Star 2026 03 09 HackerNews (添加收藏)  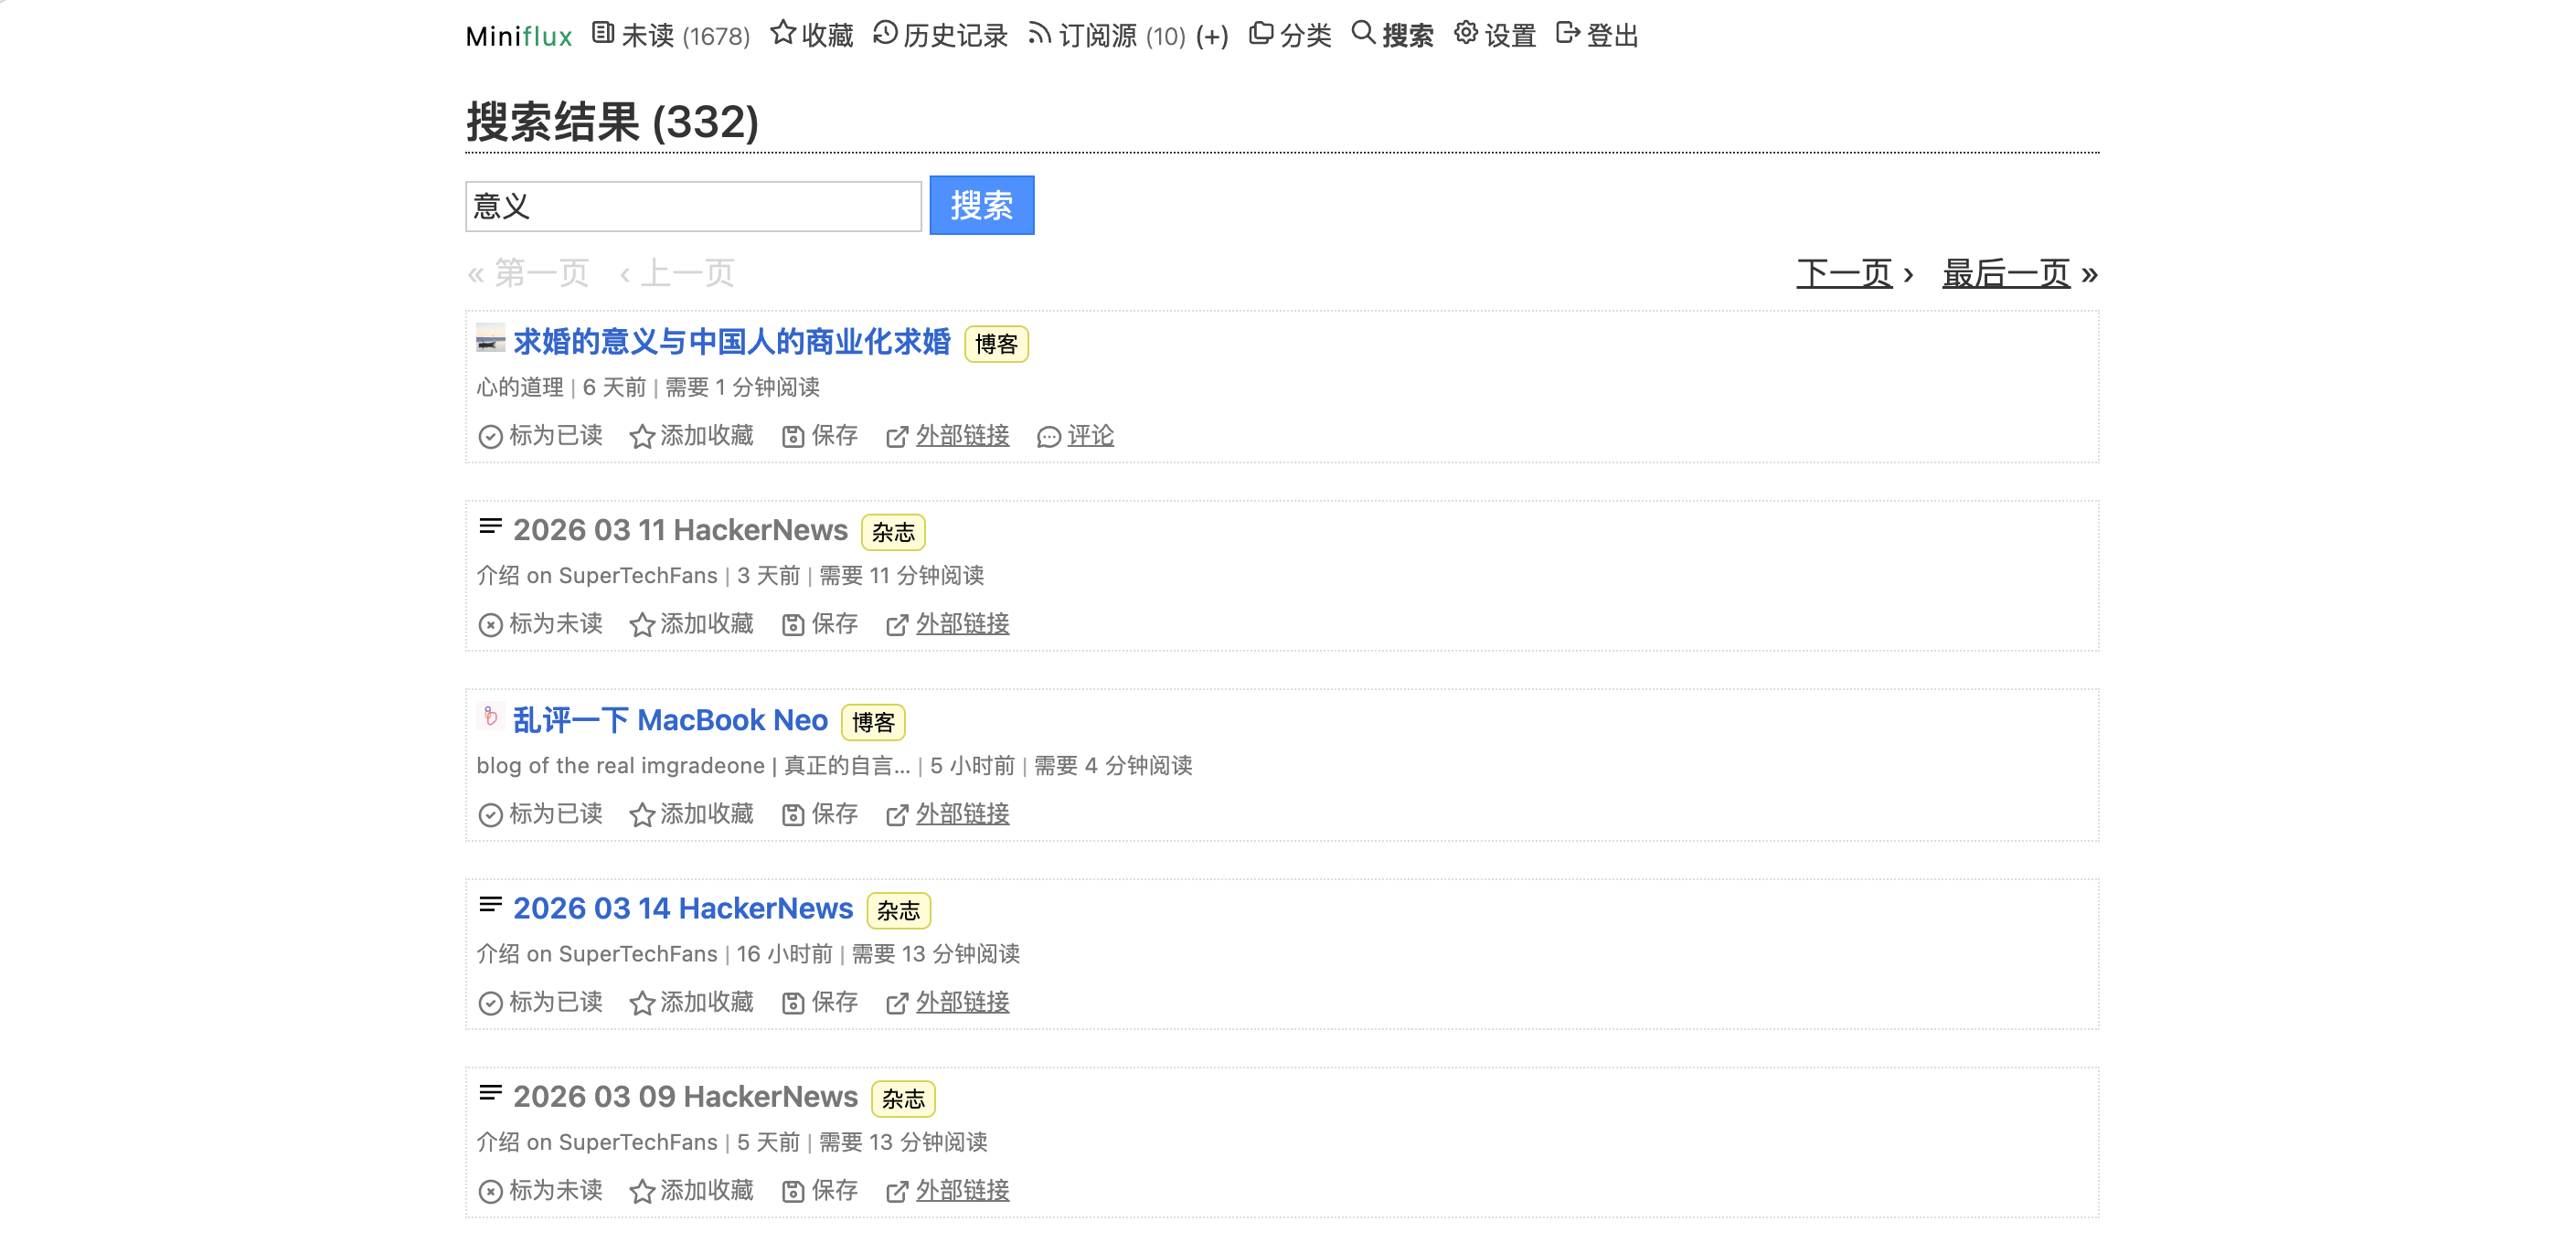(691, 1190)
